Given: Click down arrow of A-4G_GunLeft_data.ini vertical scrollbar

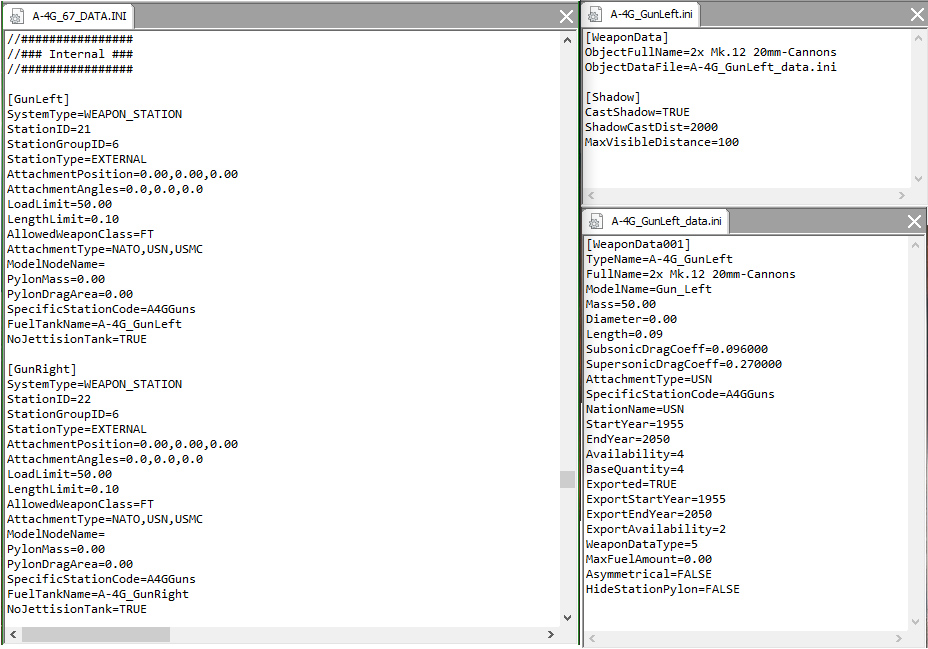Looking at the screenshot, I should (x=916, y=622).
